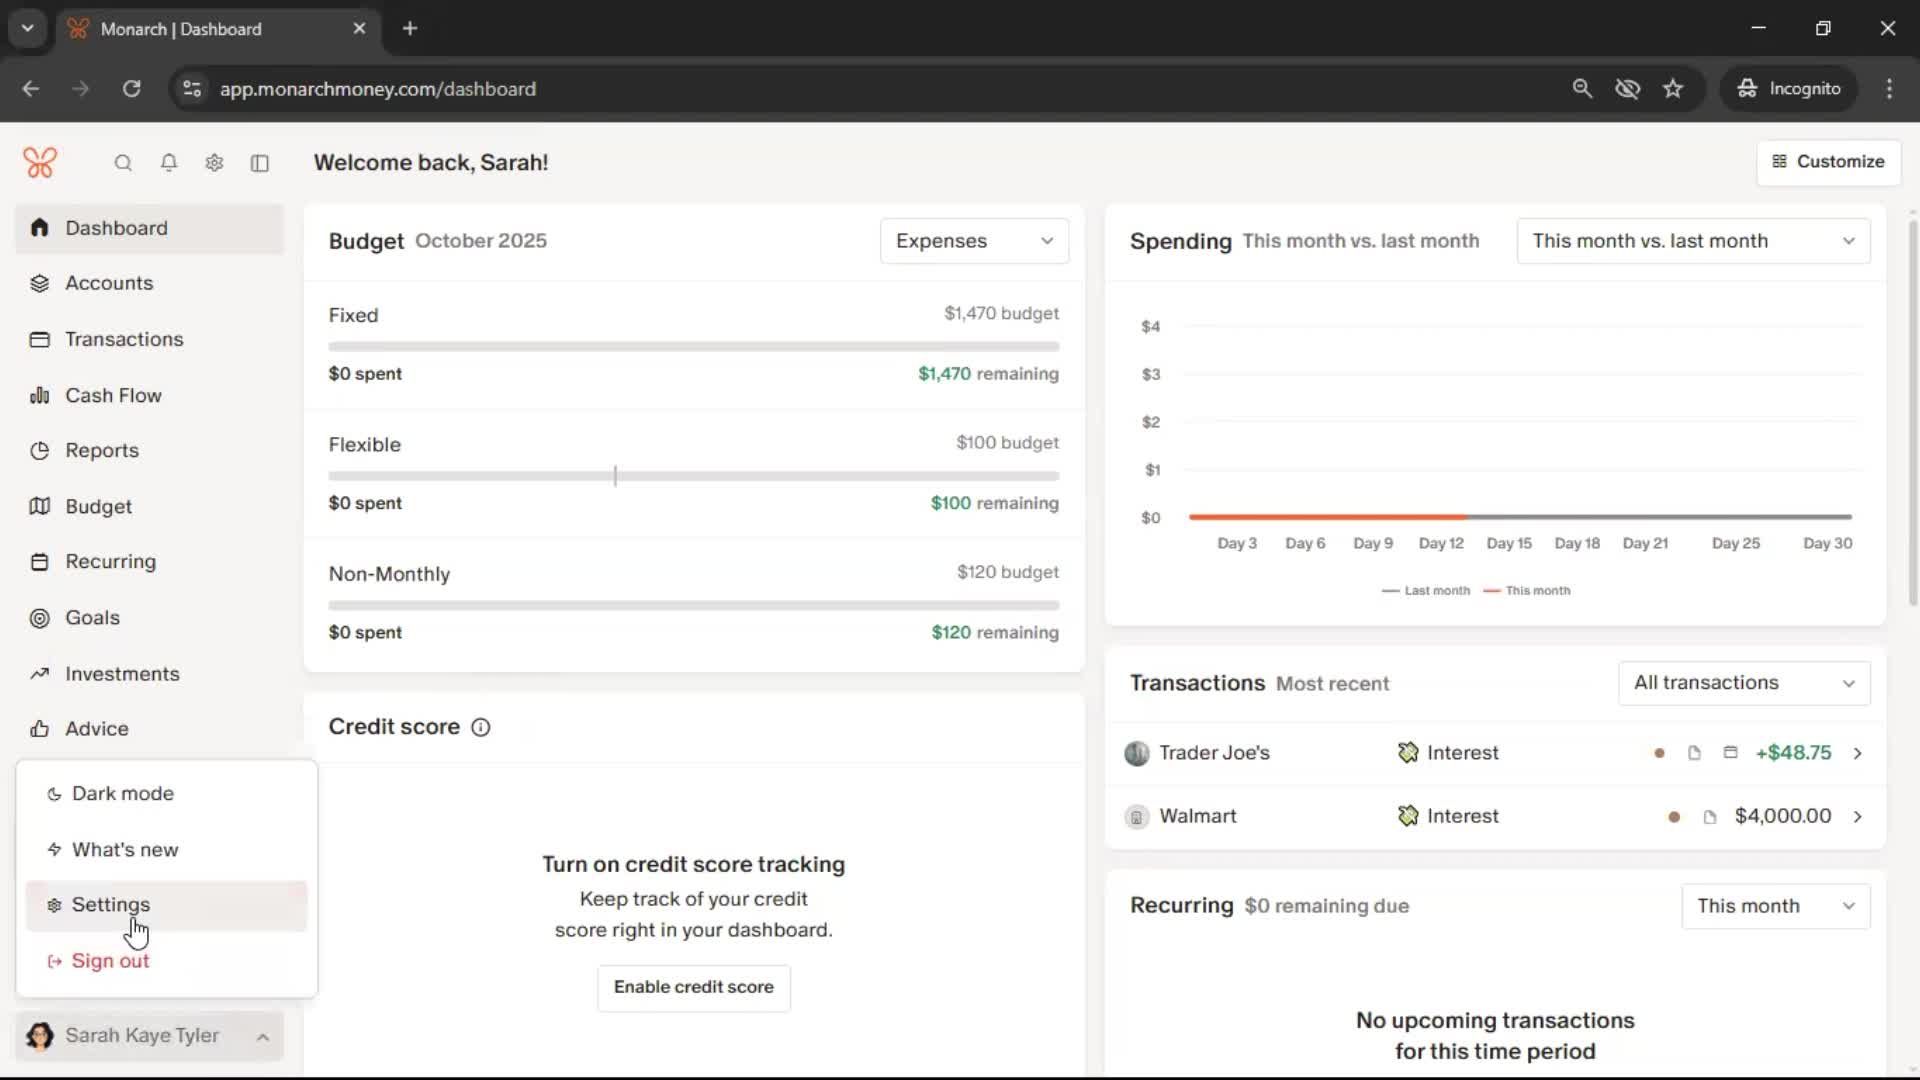Click the Flexible budget progress bar
The height and width of the screenshot is (1080, 1920).
tap(693, 476)
